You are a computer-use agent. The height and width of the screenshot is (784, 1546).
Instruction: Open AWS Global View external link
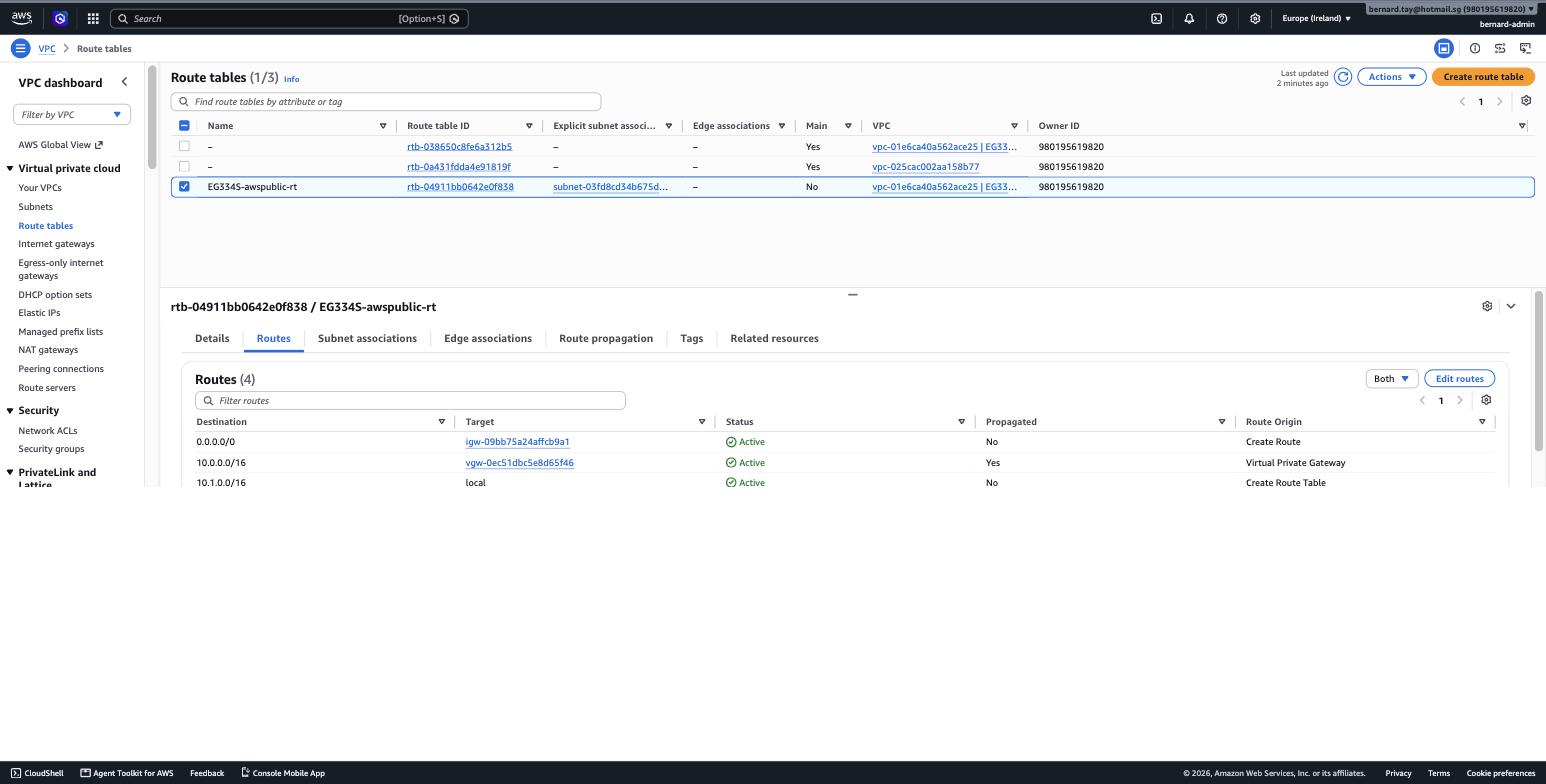click(60, 144)
